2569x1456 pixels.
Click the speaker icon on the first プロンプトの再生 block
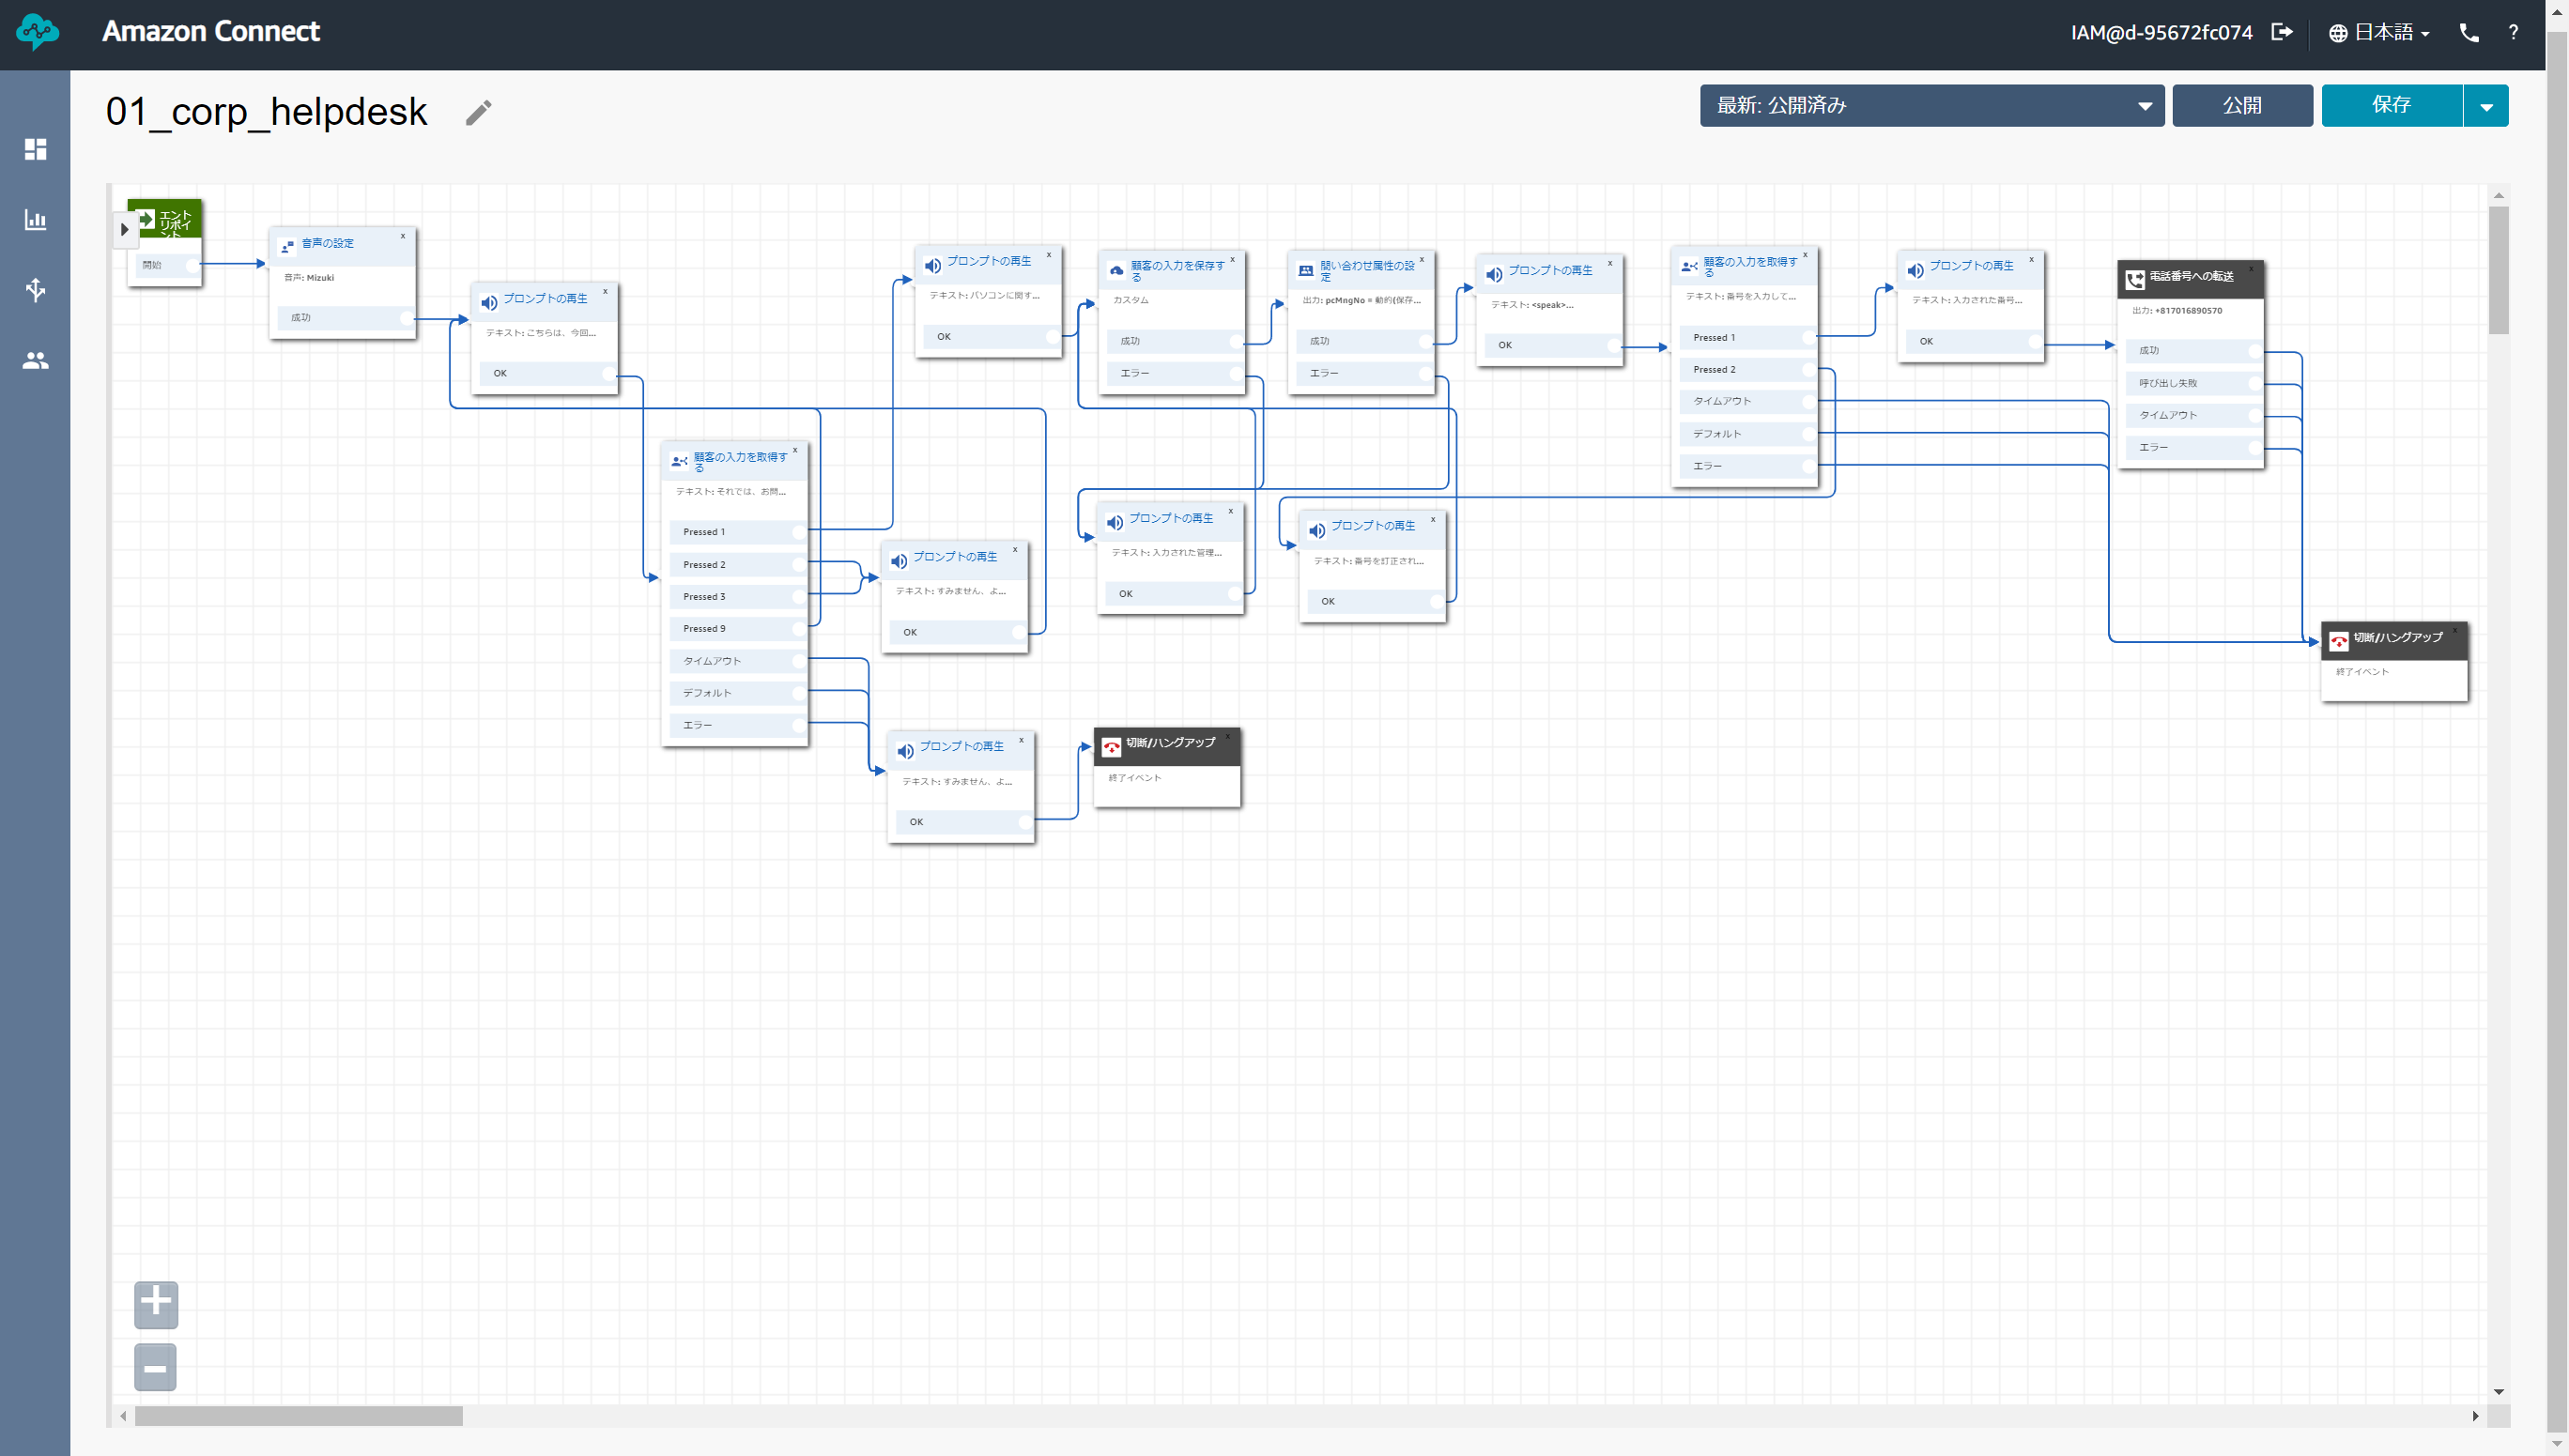[489, 302]
